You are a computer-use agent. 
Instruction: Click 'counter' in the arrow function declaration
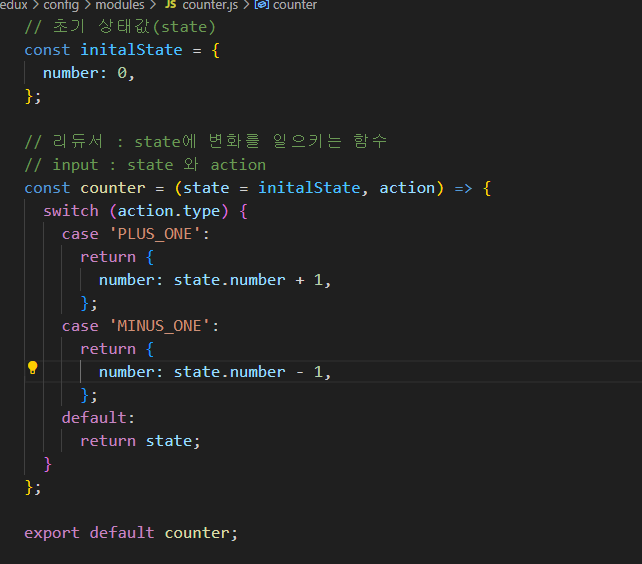tap(113, 188)
